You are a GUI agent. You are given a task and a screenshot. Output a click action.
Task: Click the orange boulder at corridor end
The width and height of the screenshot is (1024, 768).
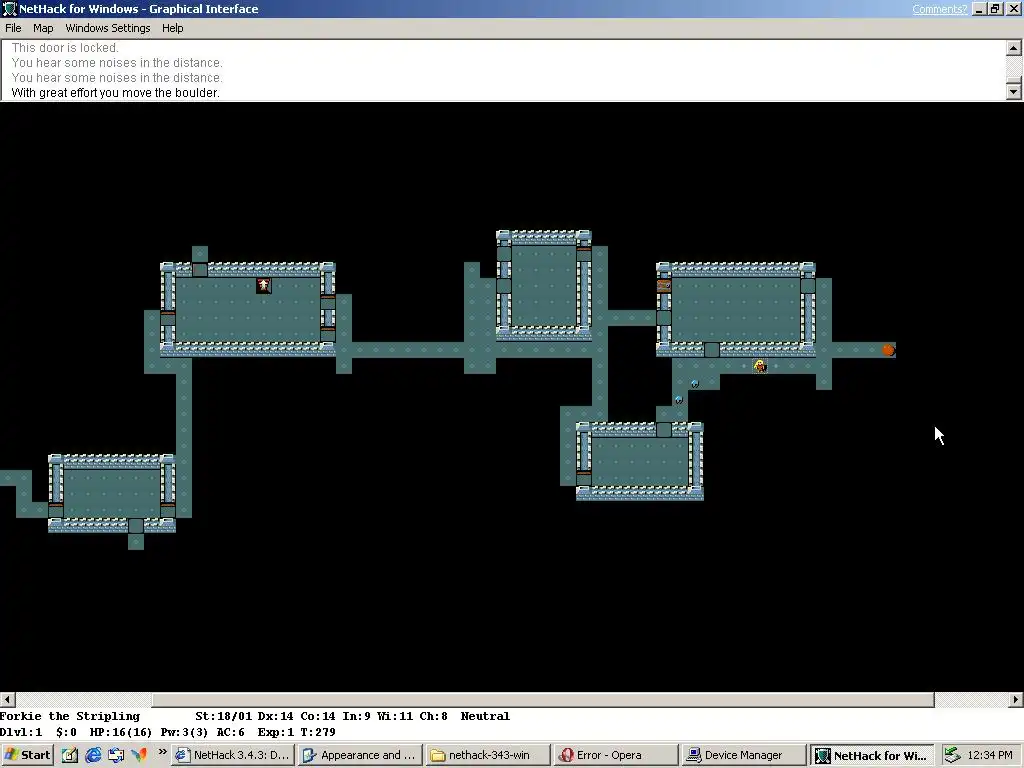[x=888, y=350]
